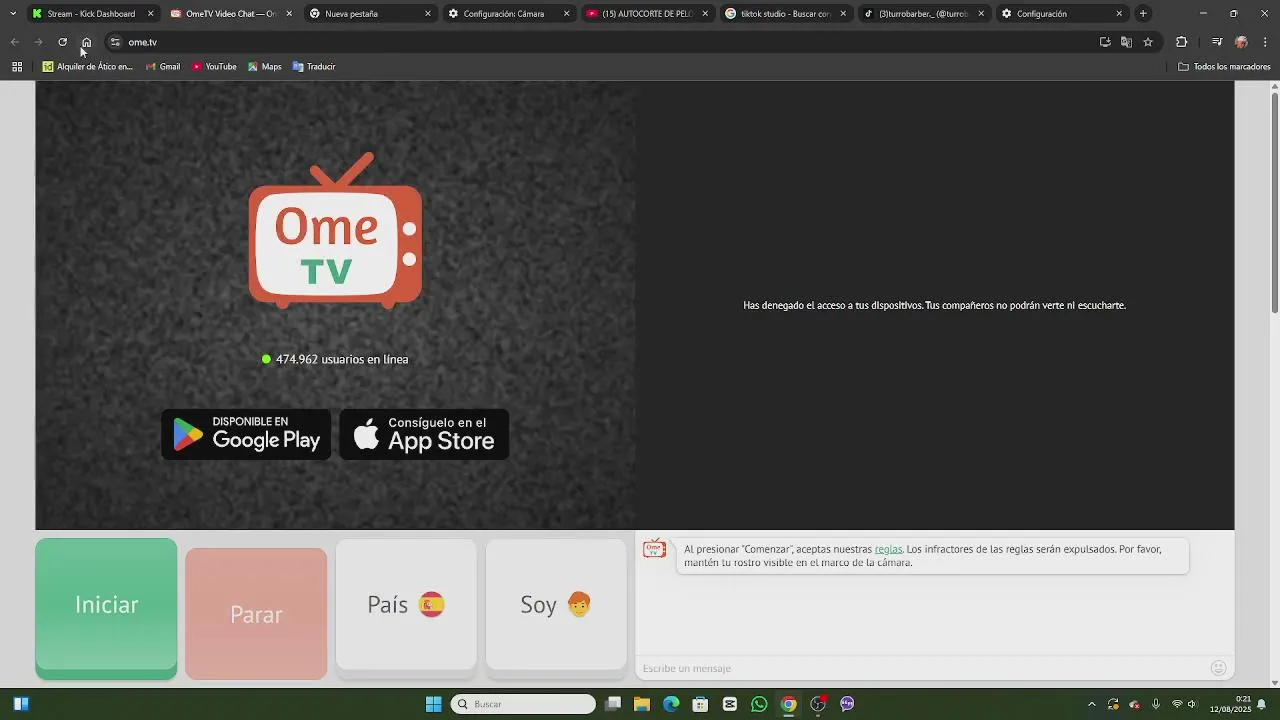Close the Nueva pestaña tab
1280x720 pixels.
[x=428, y=14]
